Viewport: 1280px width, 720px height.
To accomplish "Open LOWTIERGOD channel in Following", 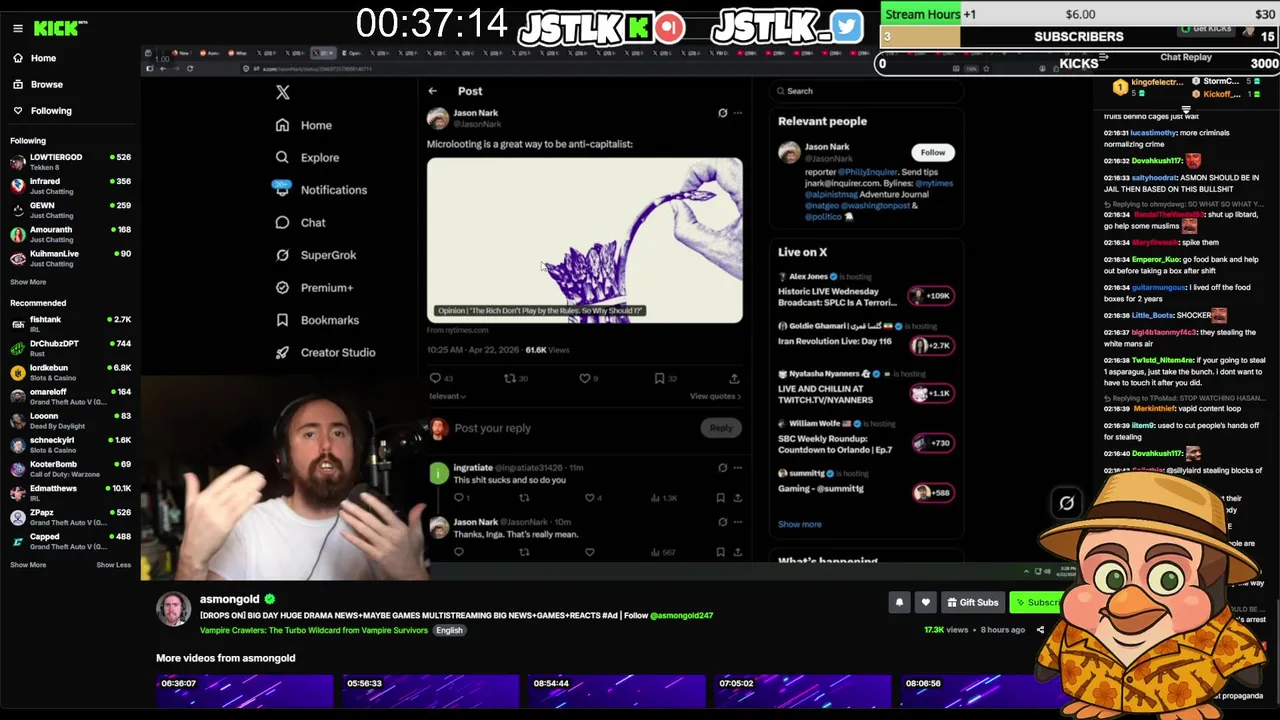I will click(x=70, y=162).
